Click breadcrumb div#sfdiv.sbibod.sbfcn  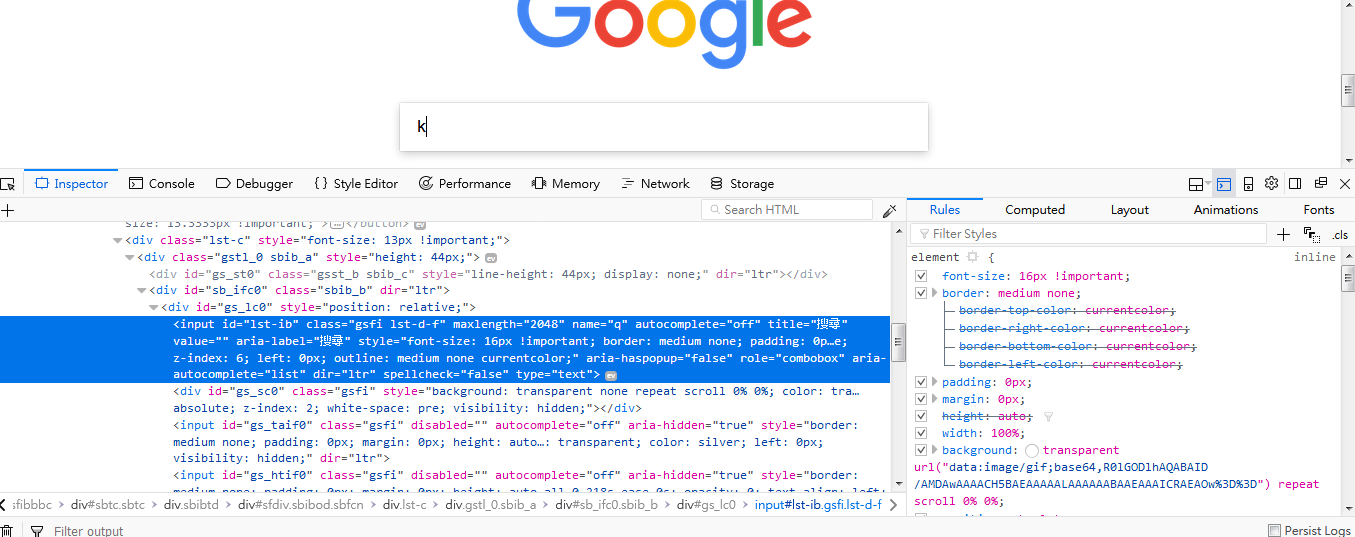point(301,505)
